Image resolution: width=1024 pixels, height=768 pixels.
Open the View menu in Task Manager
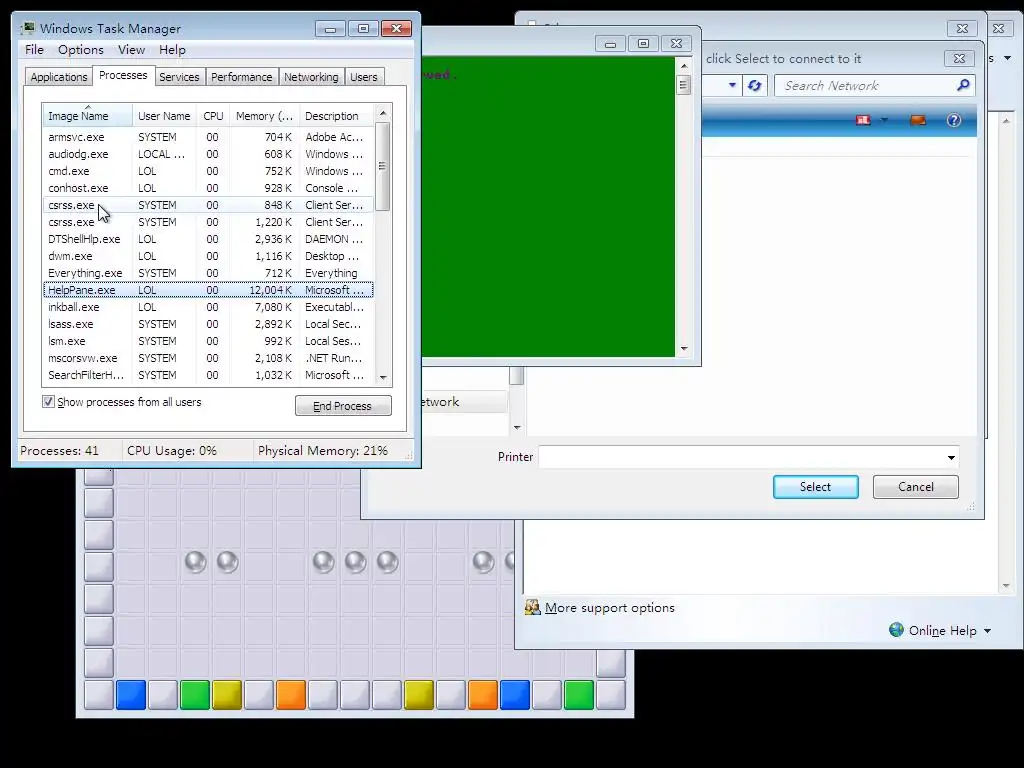(x=131, y=50)
